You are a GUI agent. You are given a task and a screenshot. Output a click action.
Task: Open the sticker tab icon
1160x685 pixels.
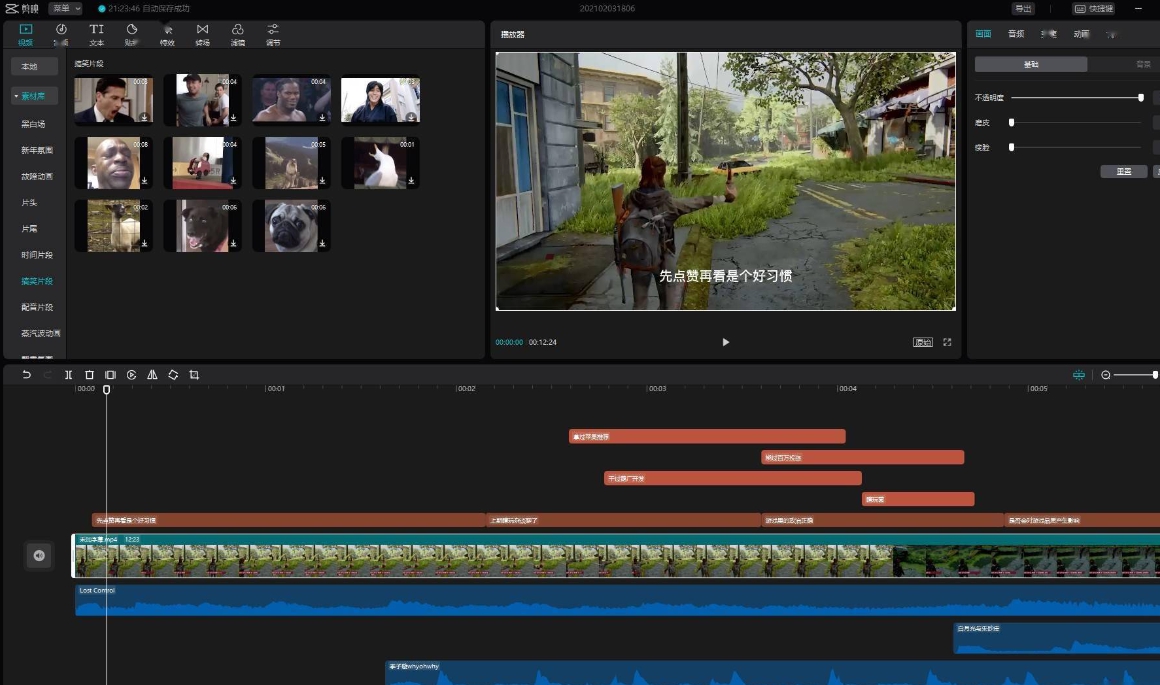tap(132, 34)
